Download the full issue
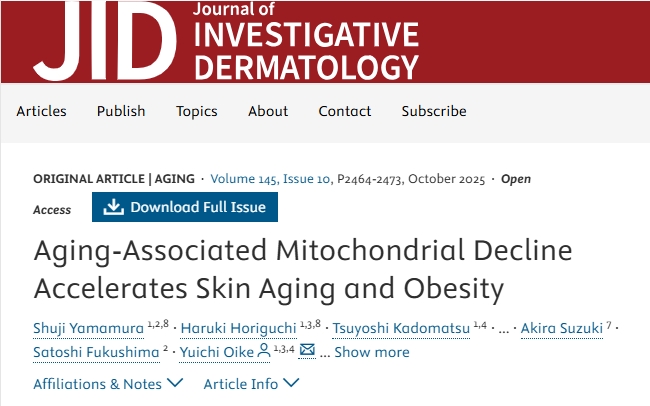This screenshot has width=650, height=406. 185,207
